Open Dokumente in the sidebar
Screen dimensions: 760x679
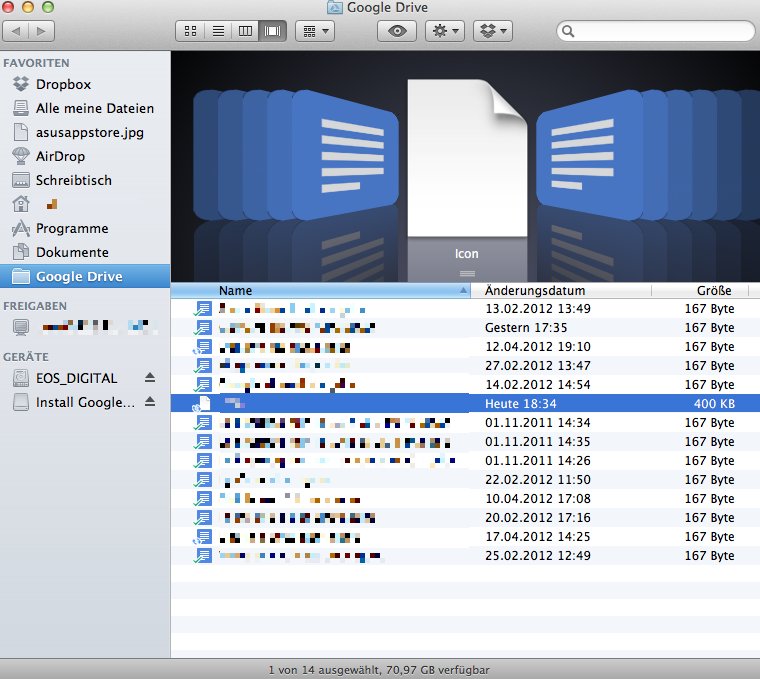[x=85, y=252]
